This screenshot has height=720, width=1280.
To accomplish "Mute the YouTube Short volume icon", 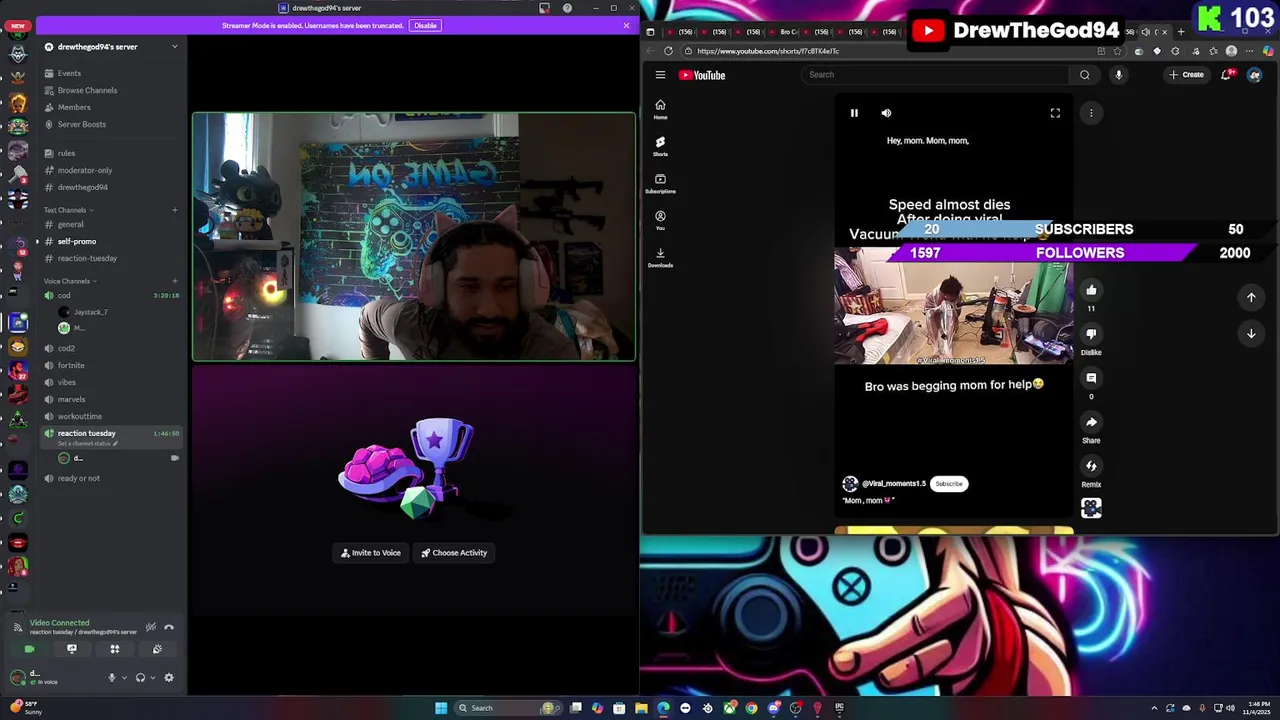I will click(886, 113).
